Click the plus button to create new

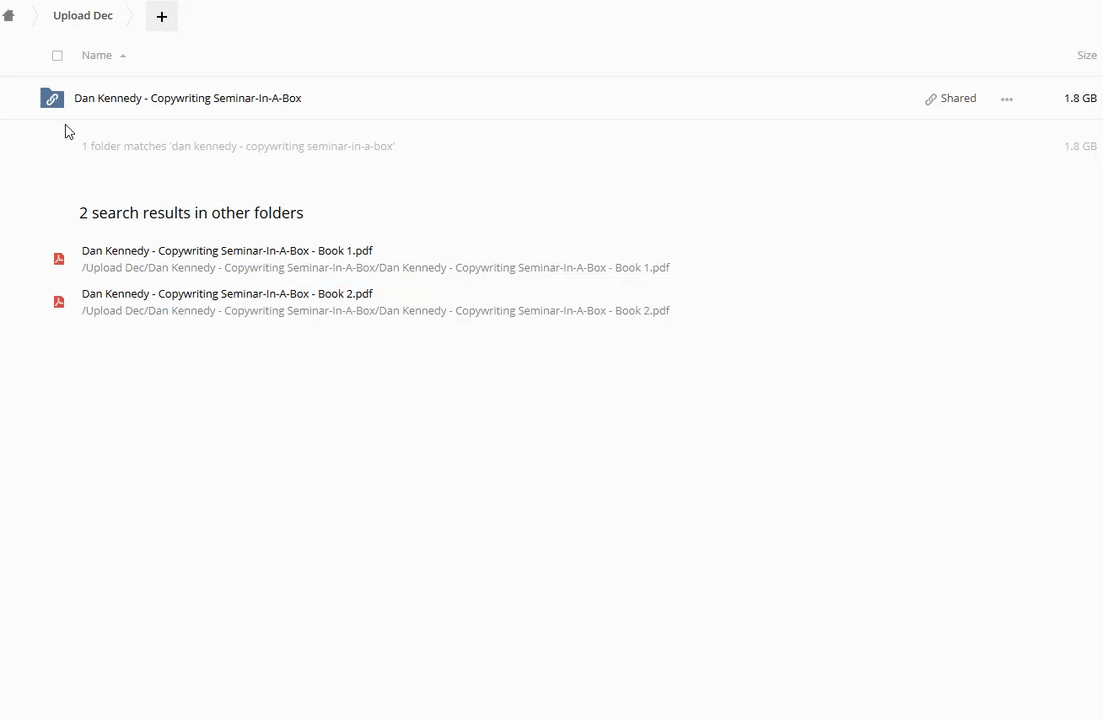(x=161, y=16)
